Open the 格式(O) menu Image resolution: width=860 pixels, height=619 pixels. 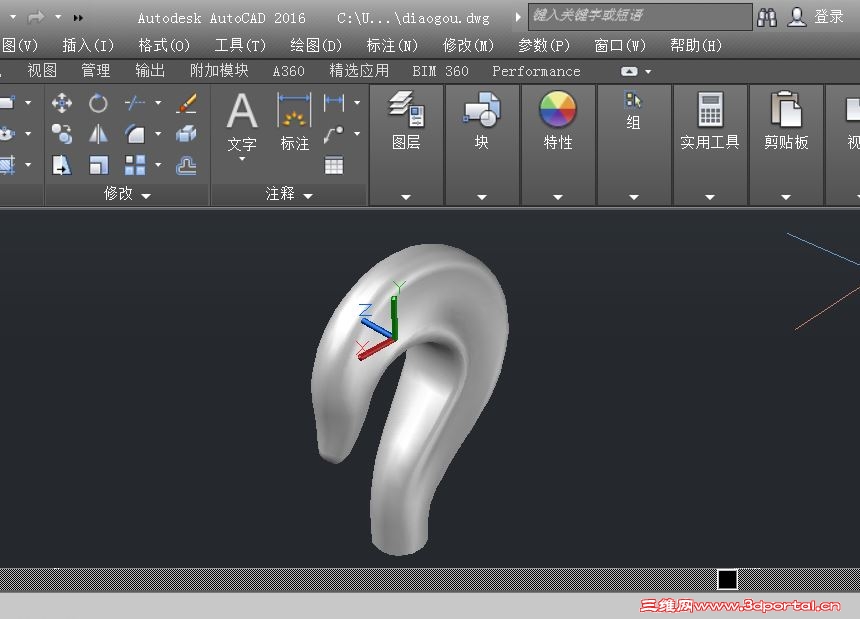[x=164, y=45]
